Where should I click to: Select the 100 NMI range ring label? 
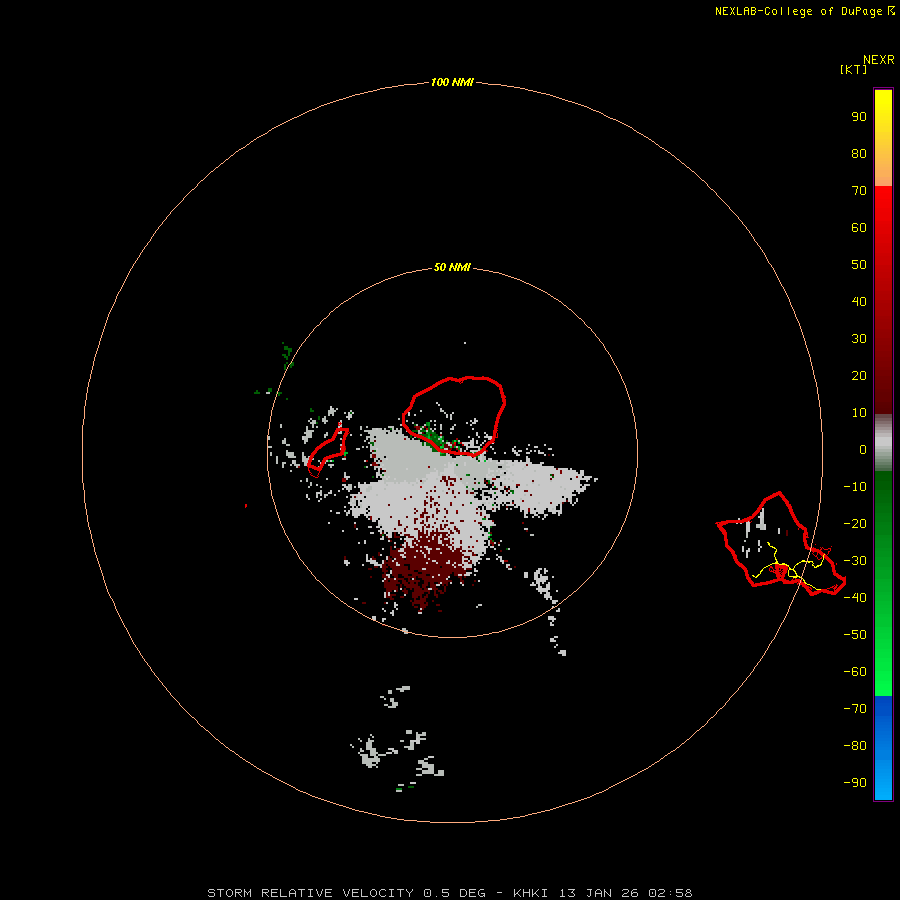452,82
